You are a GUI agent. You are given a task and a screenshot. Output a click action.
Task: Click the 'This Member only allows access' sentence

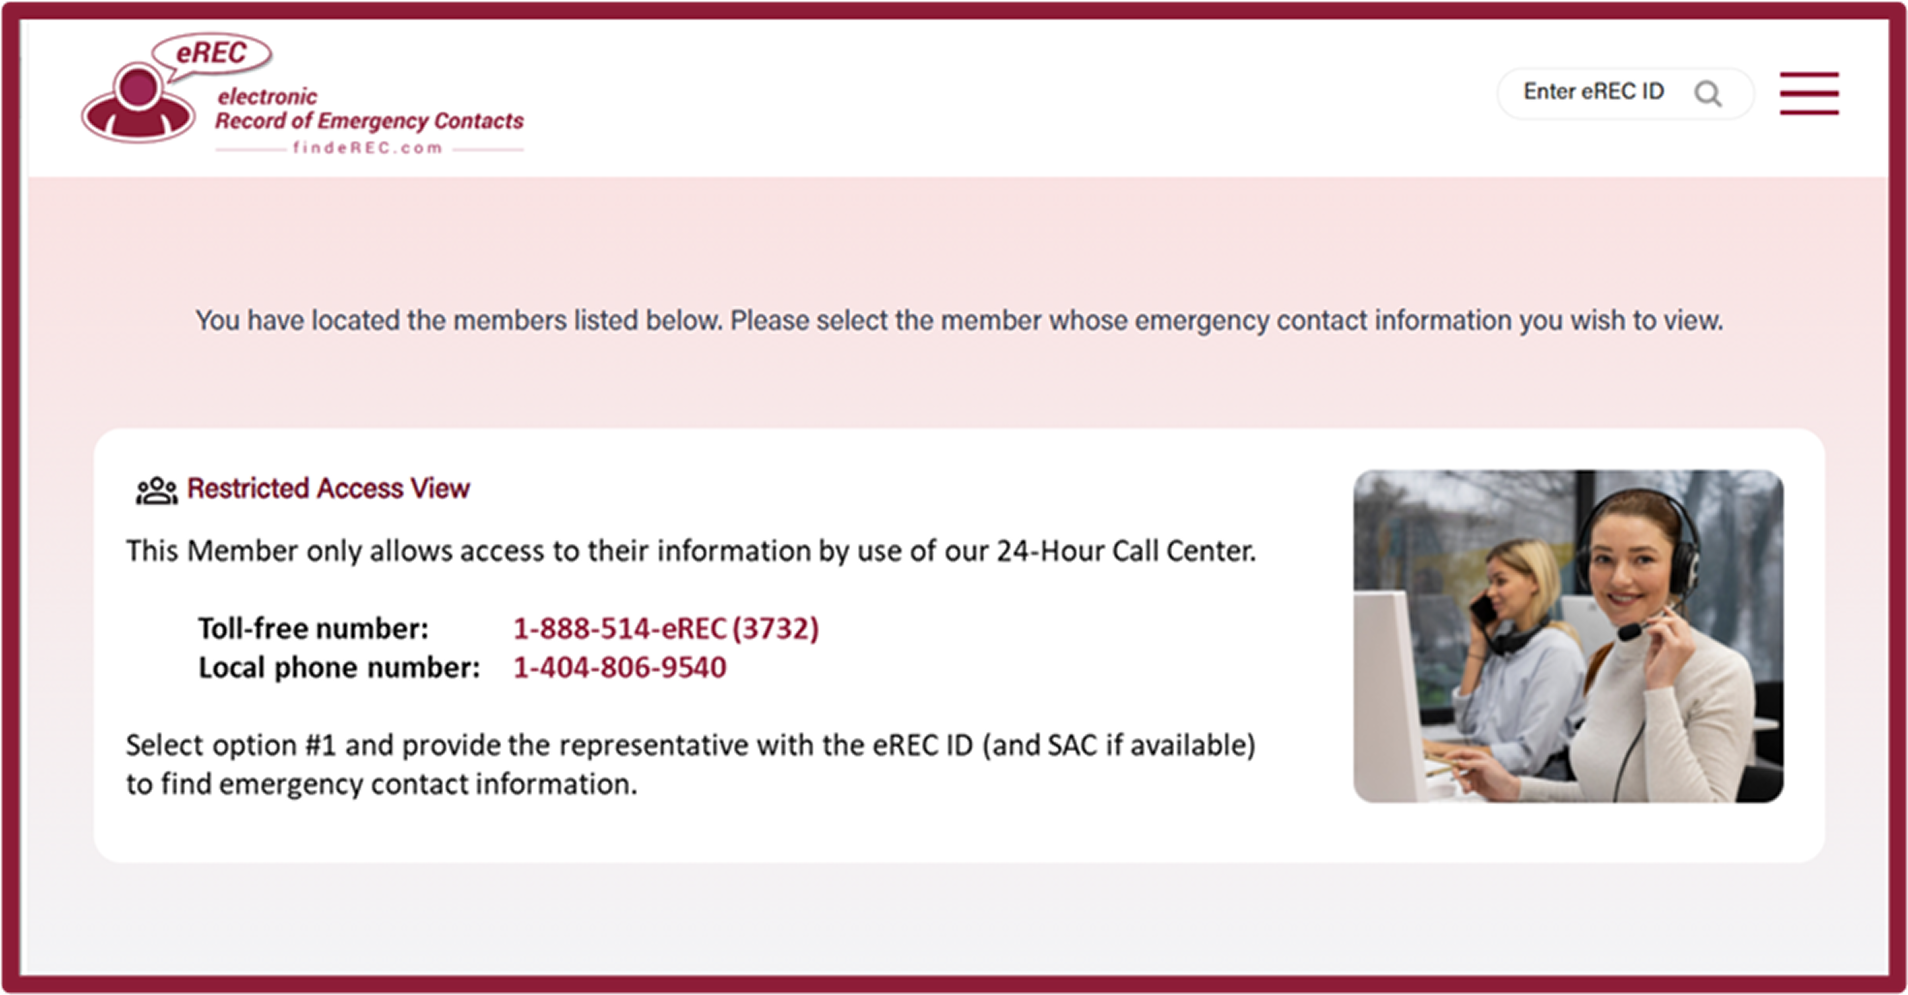coord(690,551)
